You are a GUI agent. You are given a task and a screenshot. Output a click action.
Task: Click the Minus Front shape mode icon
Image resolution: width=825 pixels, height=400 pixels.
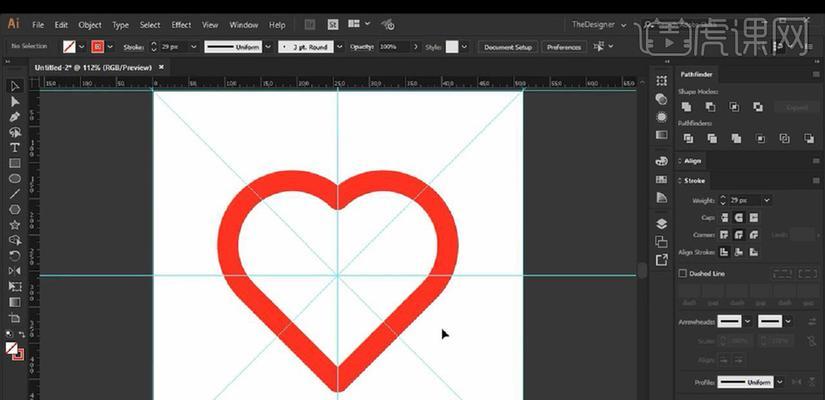[x=710, y=107]
